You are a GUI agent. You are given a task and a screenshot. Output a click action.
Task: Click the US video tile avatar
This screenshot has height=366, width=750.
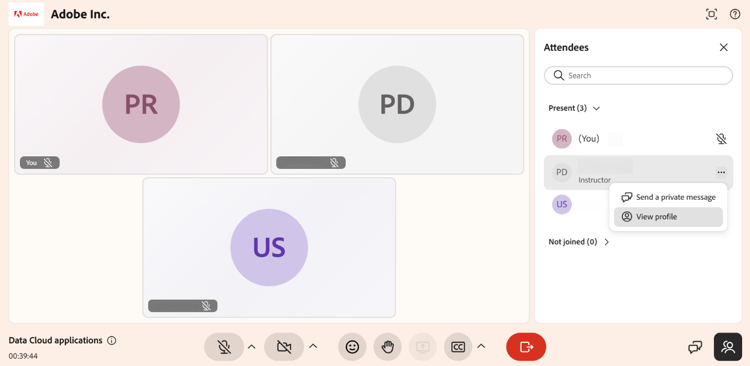click(x=269, y=247)
